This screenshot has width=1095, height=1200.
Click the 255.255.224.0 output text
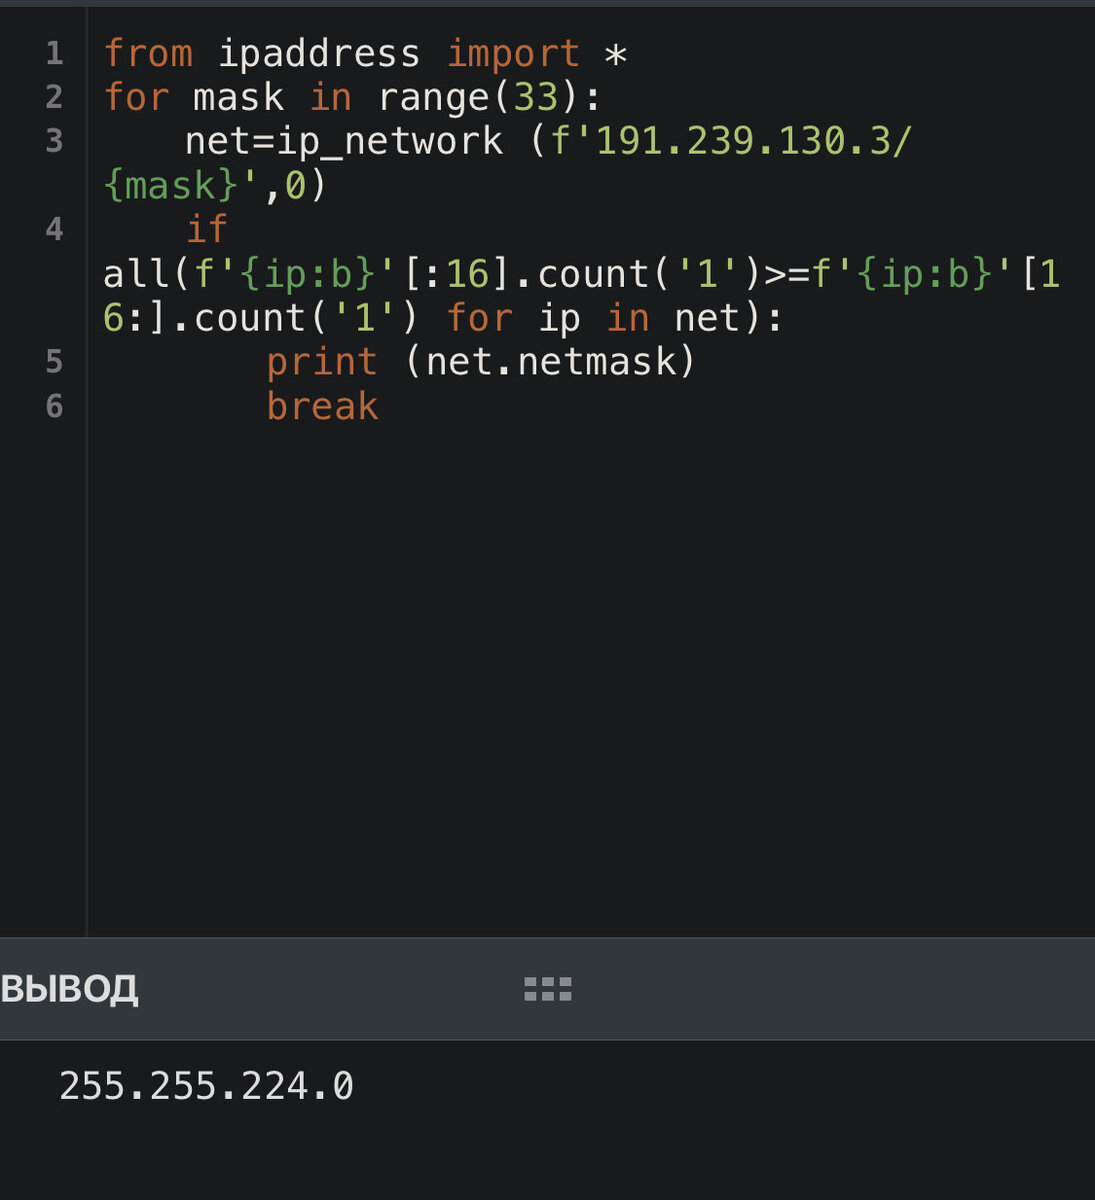click(206, 1086)
